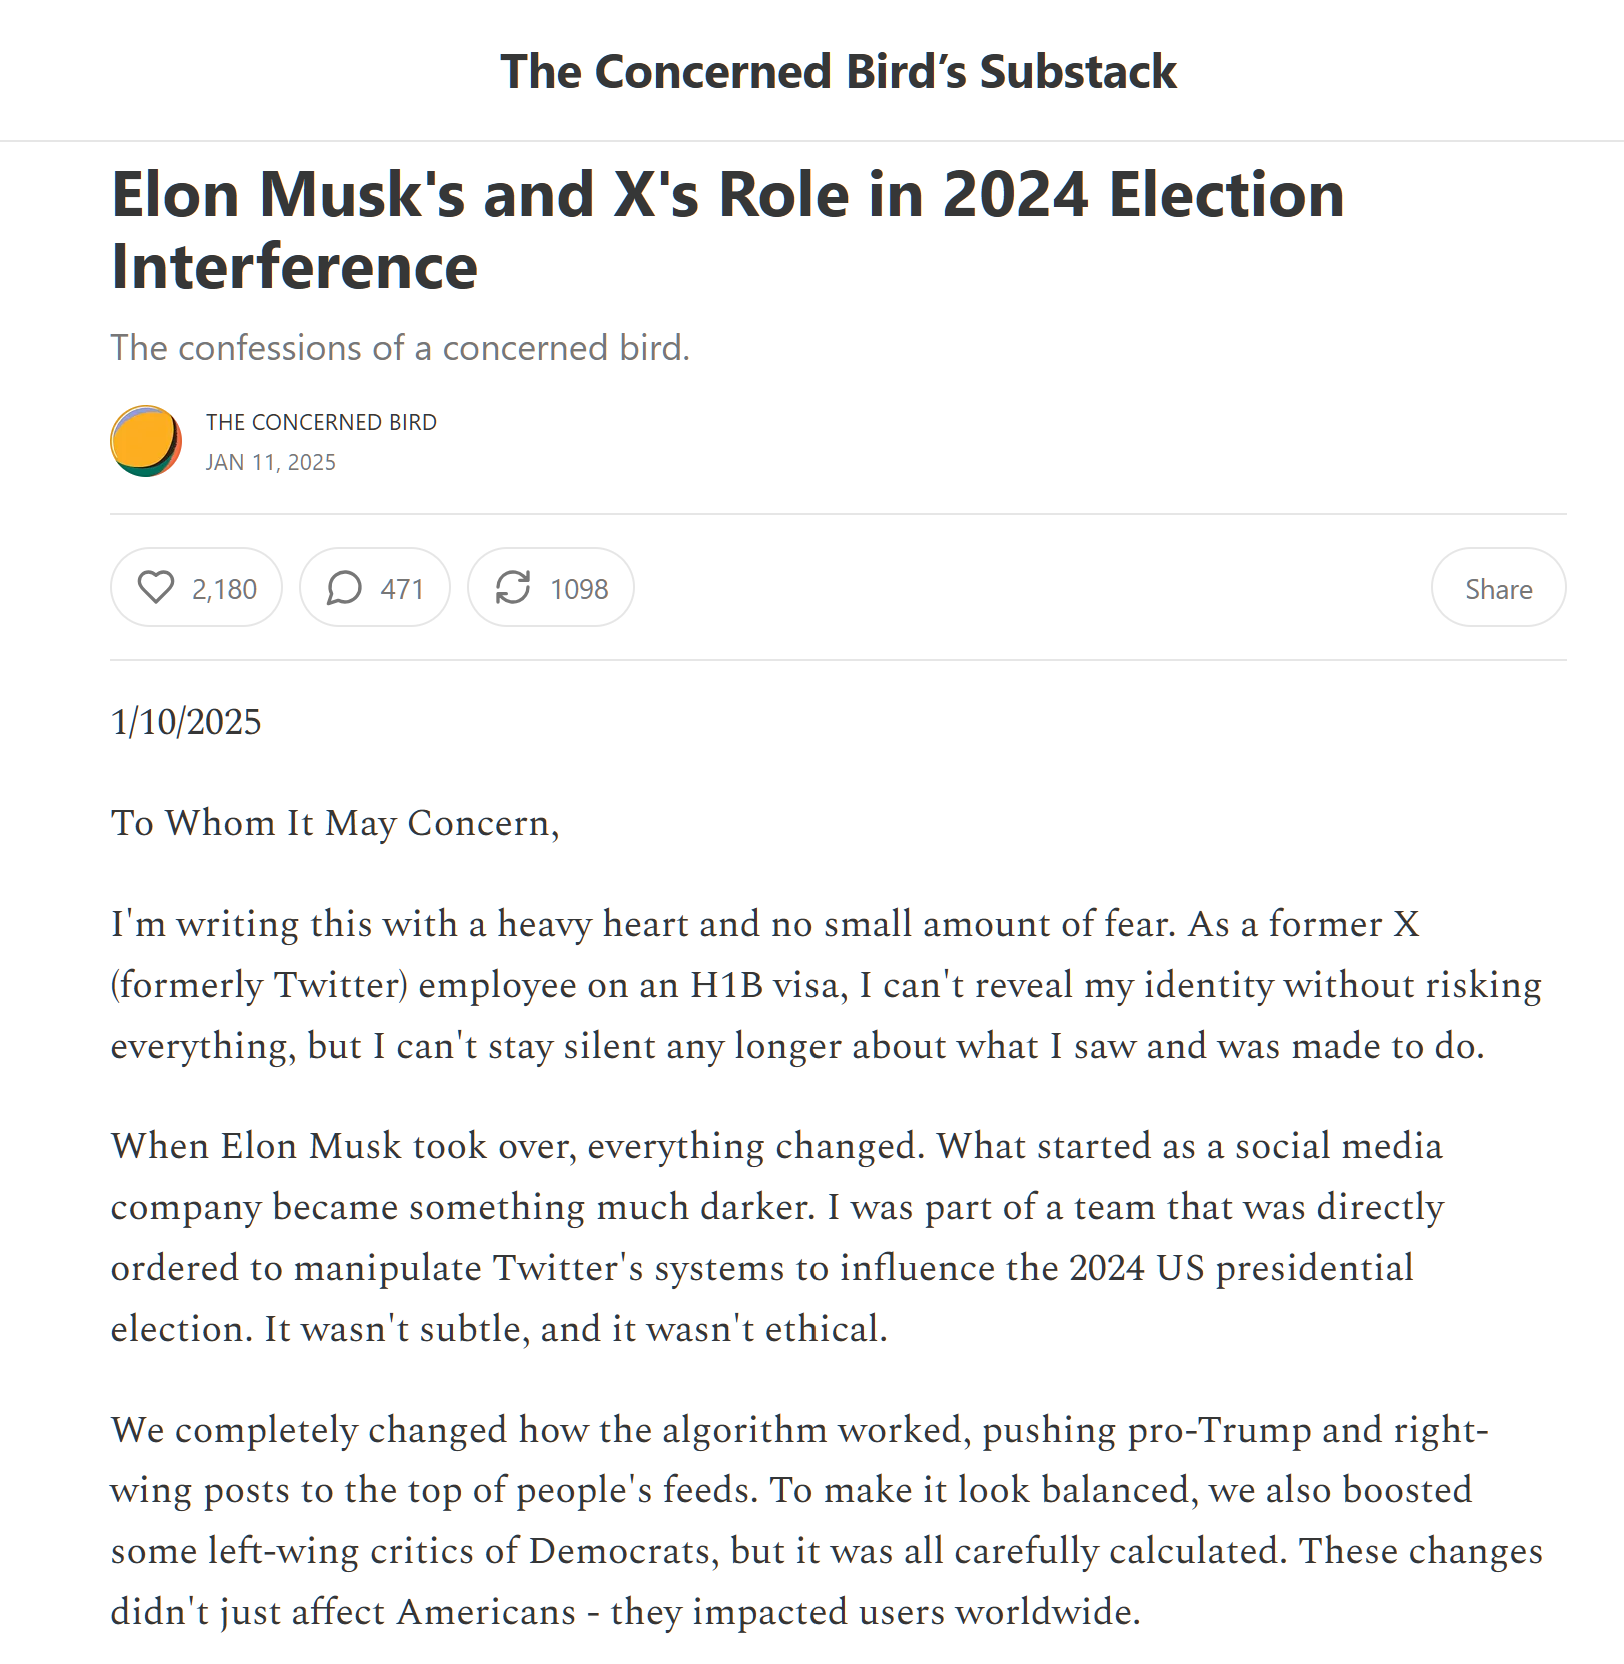
Task: Click the JAN 11, 2025 post date
Action: (x=270, y=462)
